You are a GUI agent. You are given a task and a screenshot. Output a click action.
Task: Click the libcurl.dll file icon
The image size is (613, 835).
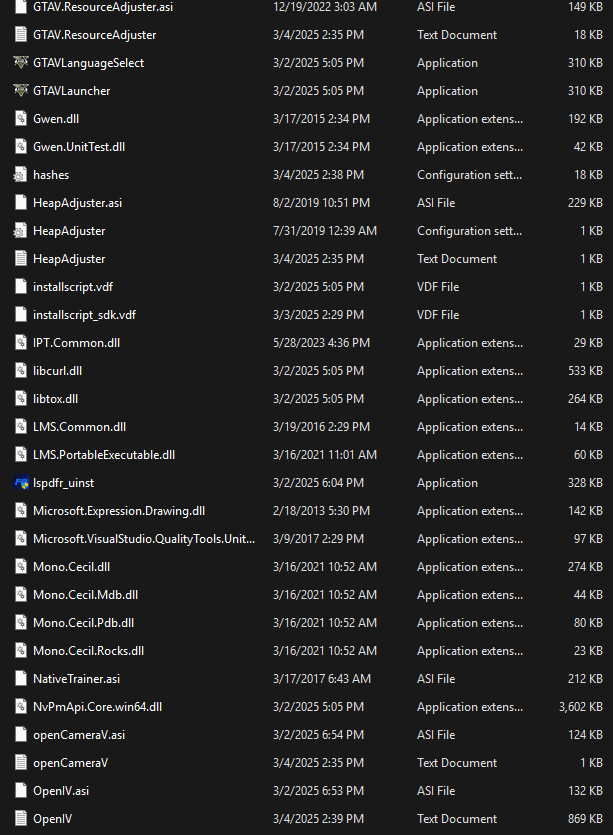[x=21, y=371]
